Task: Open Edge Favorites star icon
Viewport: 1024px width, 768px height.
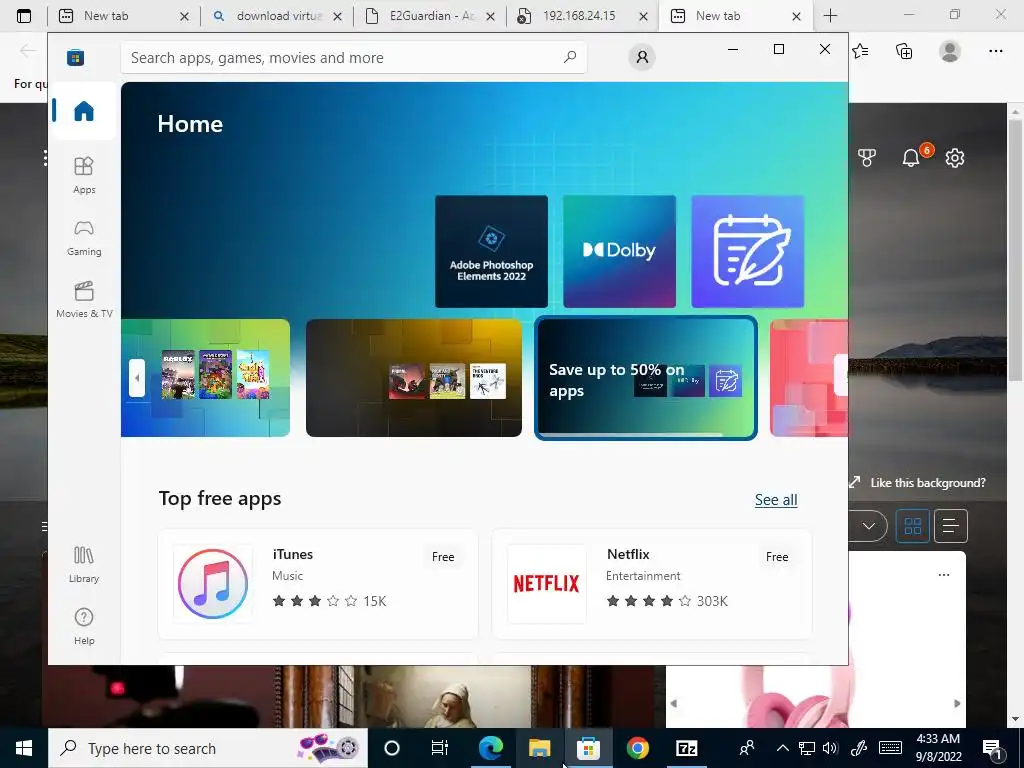Action: pos(860,51)
